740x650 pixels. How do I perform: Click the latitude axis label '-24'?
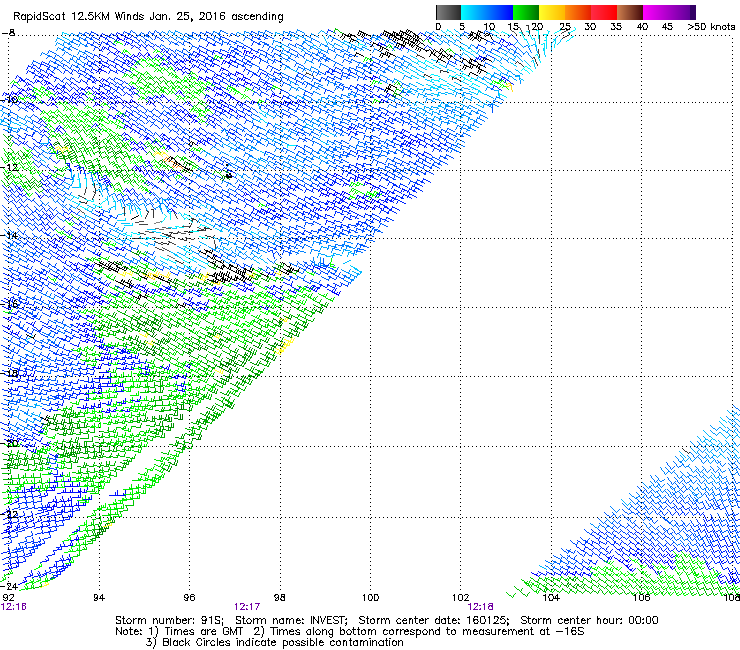pos(9,586)
